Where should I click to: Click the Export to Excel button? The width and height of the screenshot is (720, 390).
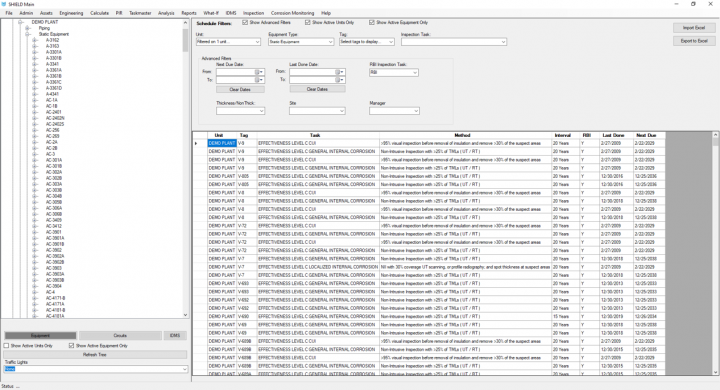coord(694,41)
